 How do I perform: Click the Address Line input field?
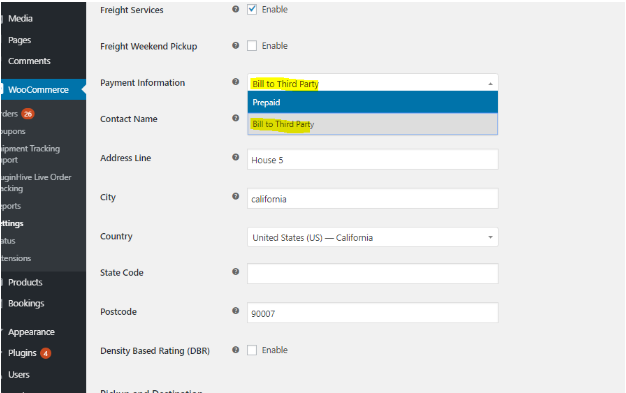372,159
